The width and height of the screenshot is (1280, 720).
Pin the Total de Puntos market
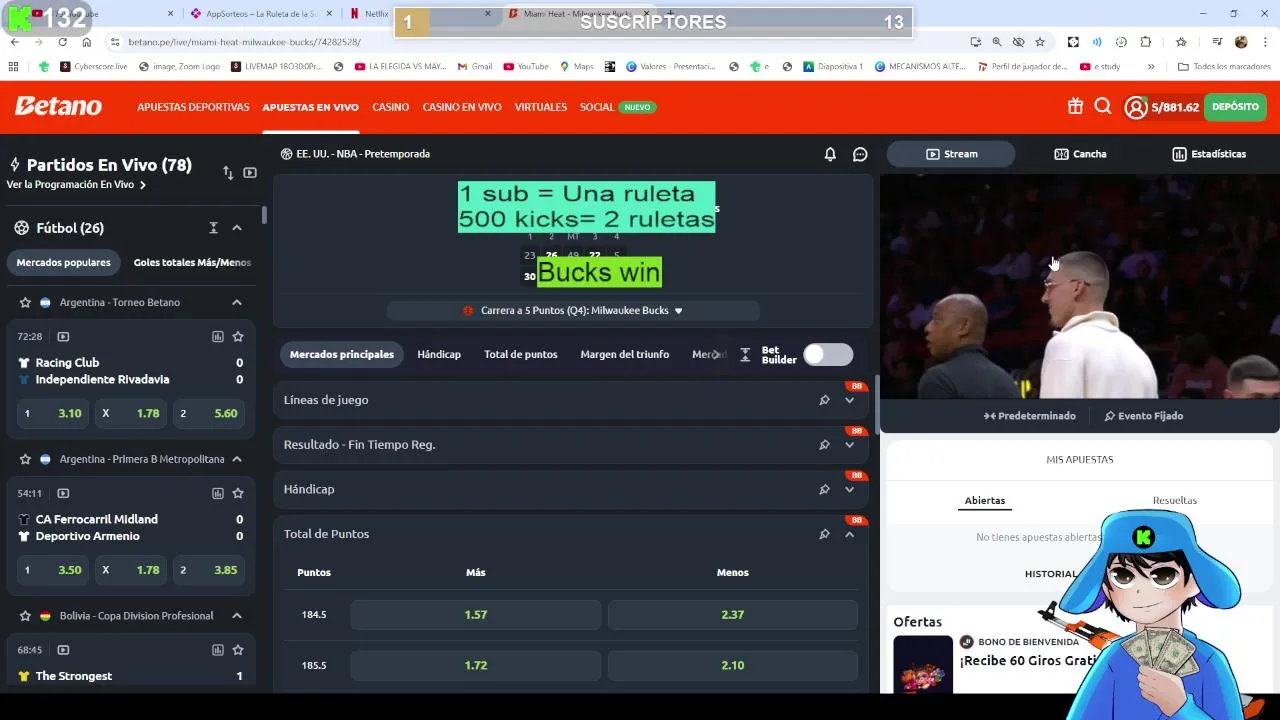click(x=824, y=534)
